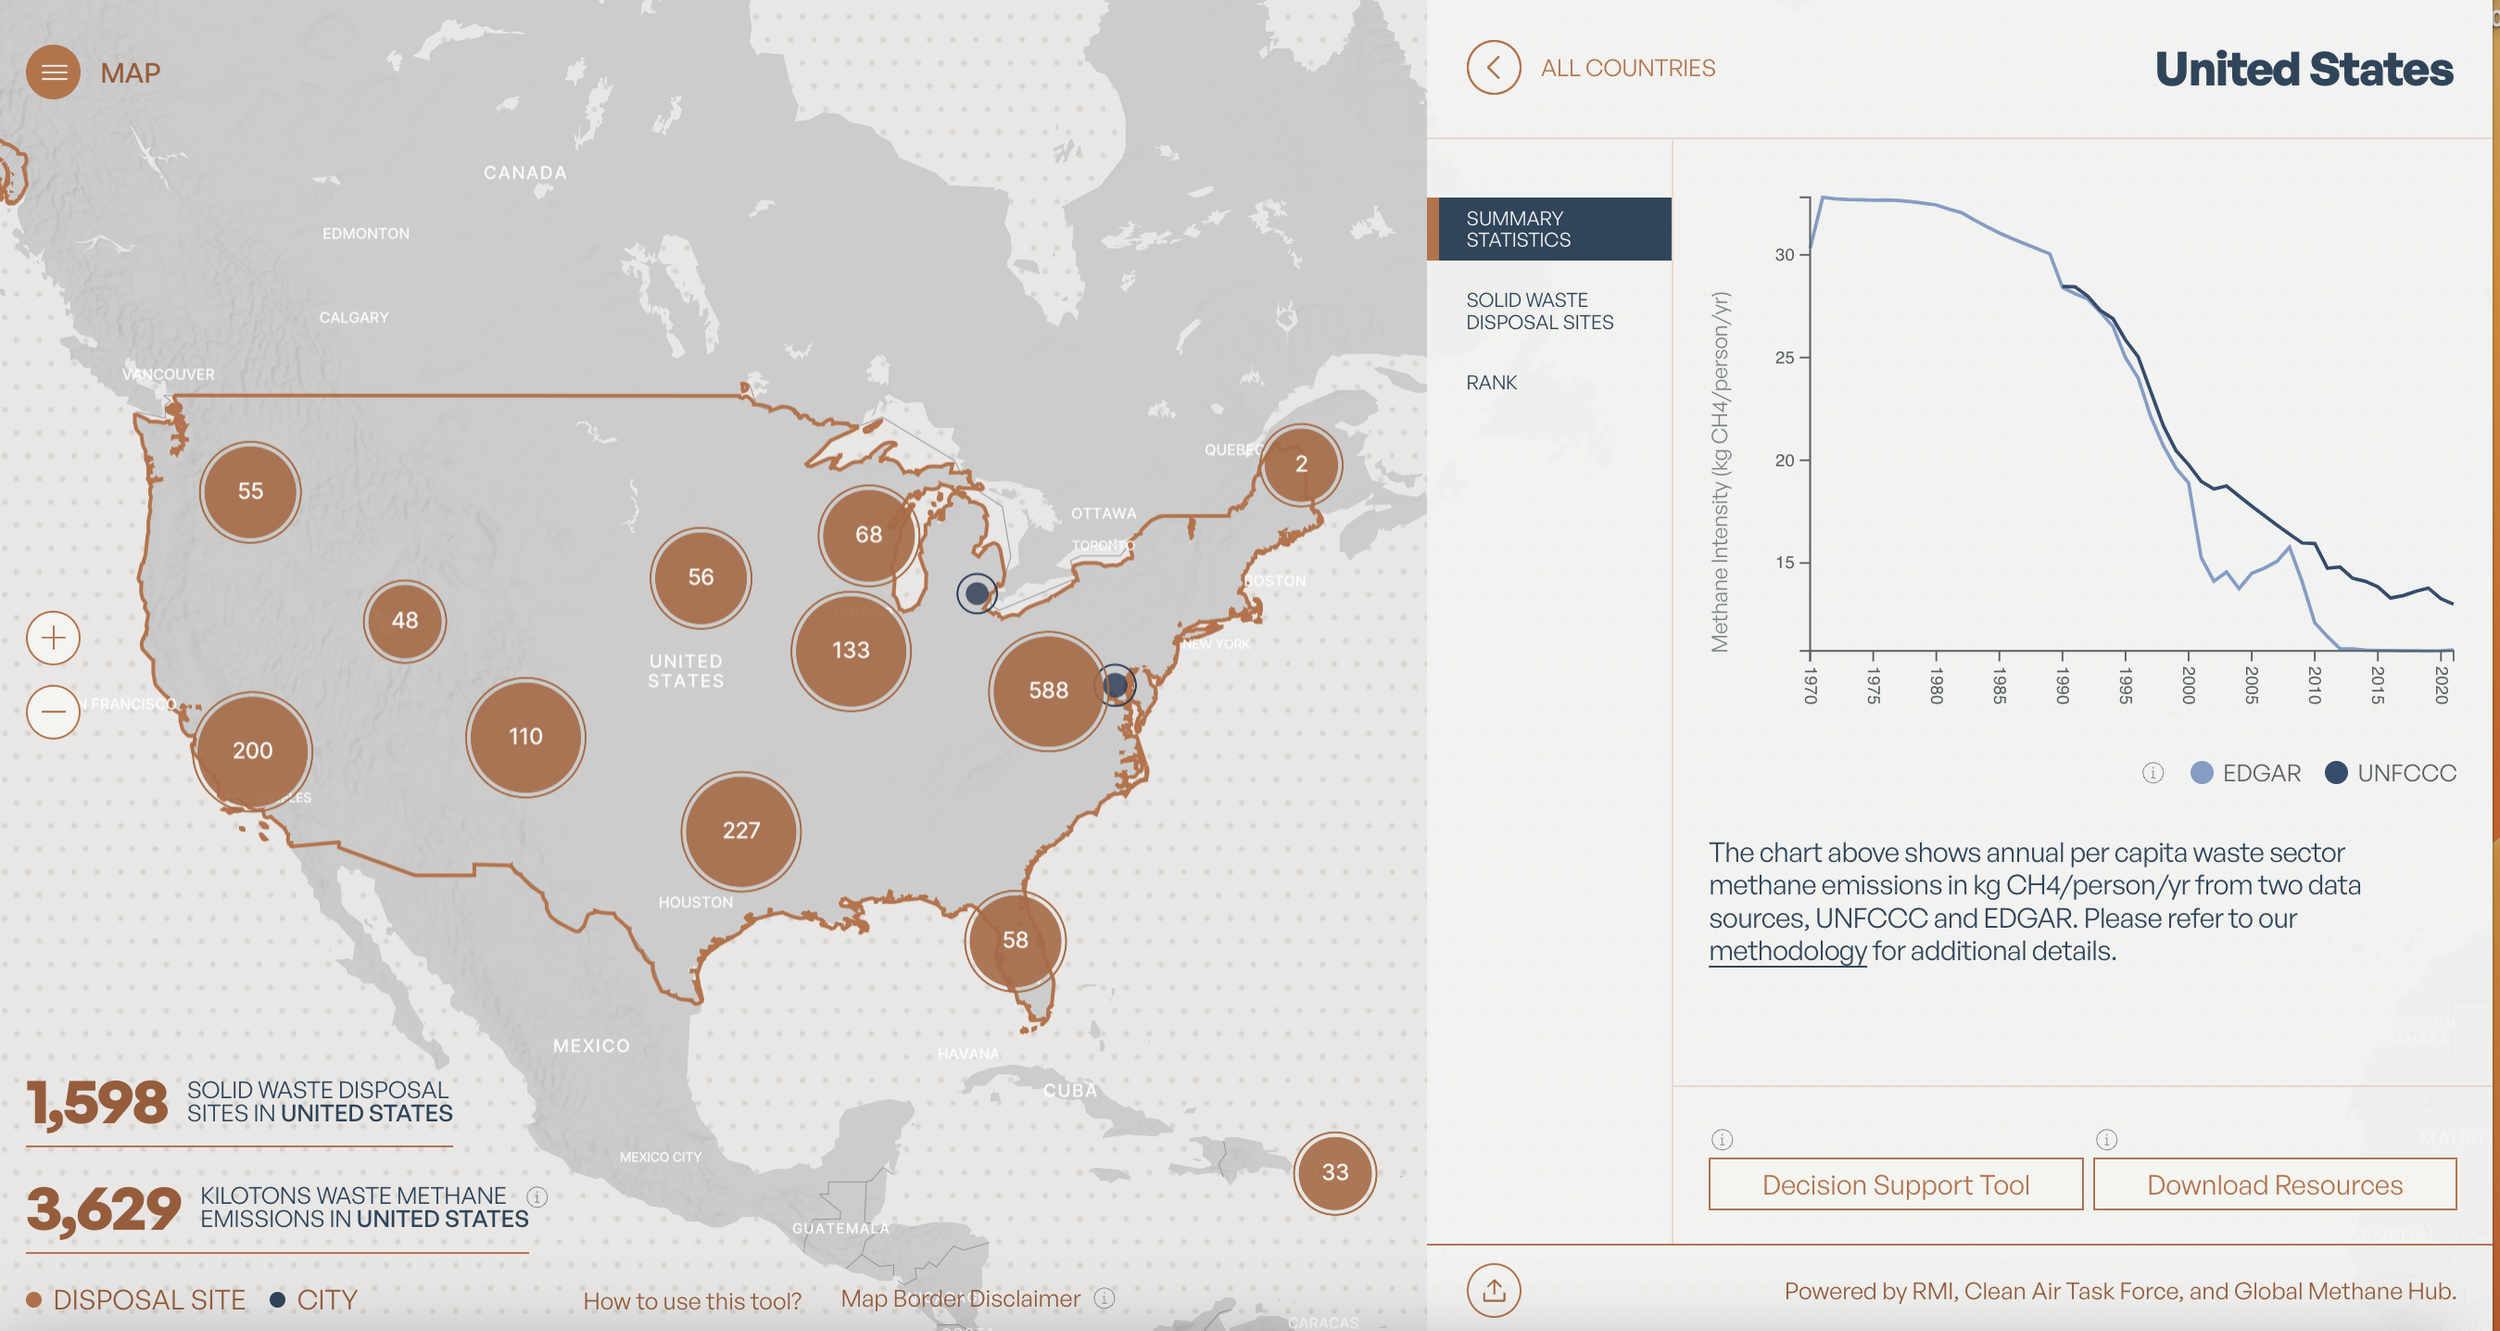Expand the 227 cluster near Houston
Viewport: 2500px width, 1331px height.
click(740, 830)
